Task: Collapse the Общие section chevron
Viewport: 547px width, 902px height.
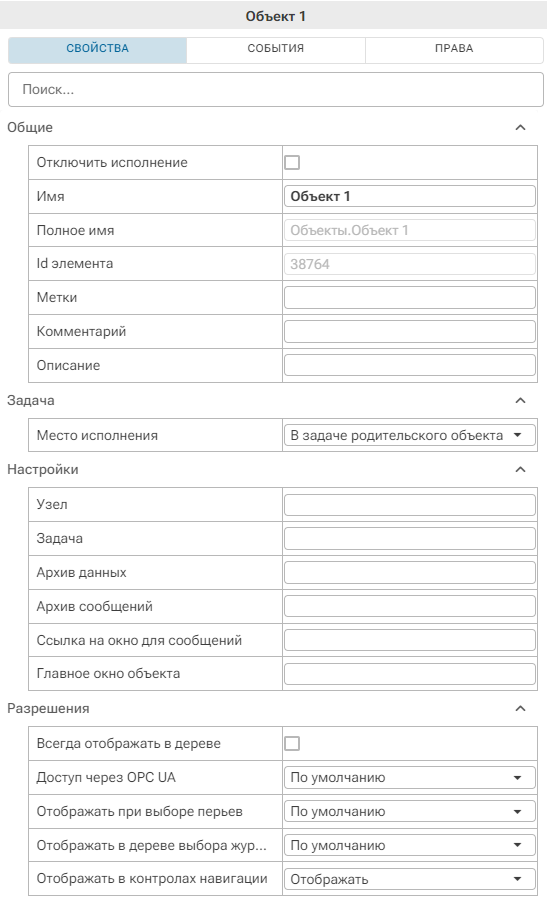Action: pyautogui.click(x=521, y=128)
